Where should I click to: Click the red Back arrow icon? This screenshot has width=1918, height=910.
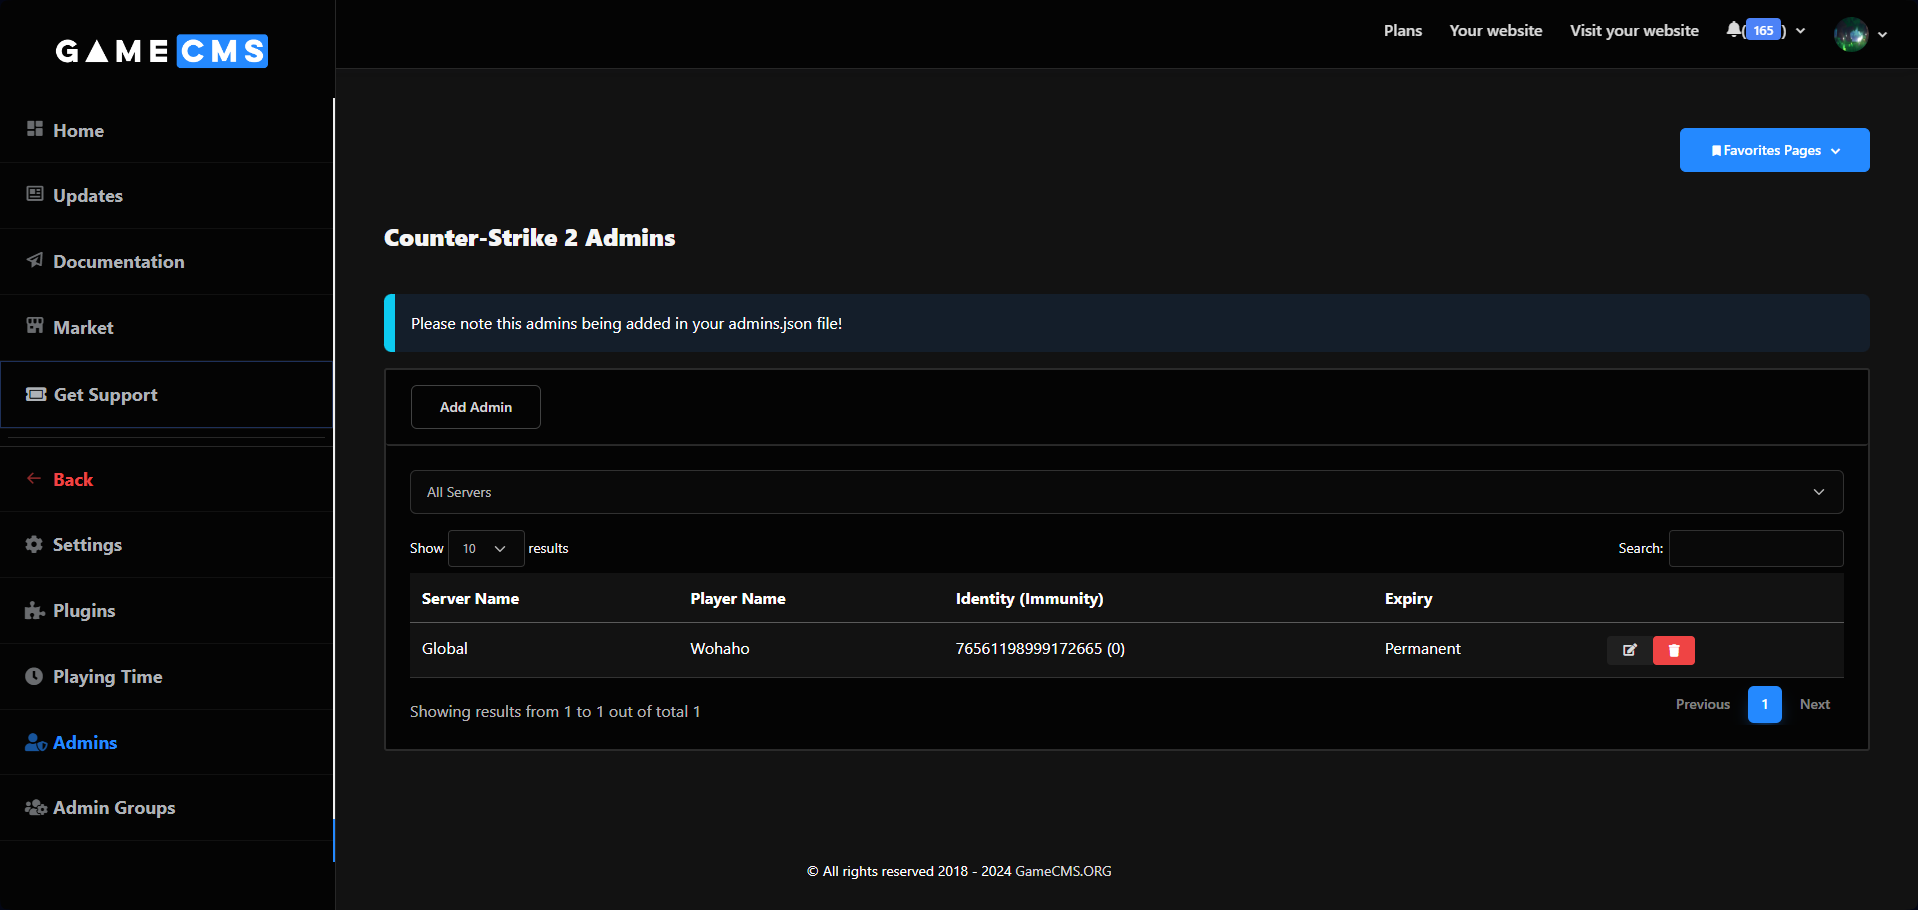34,478
